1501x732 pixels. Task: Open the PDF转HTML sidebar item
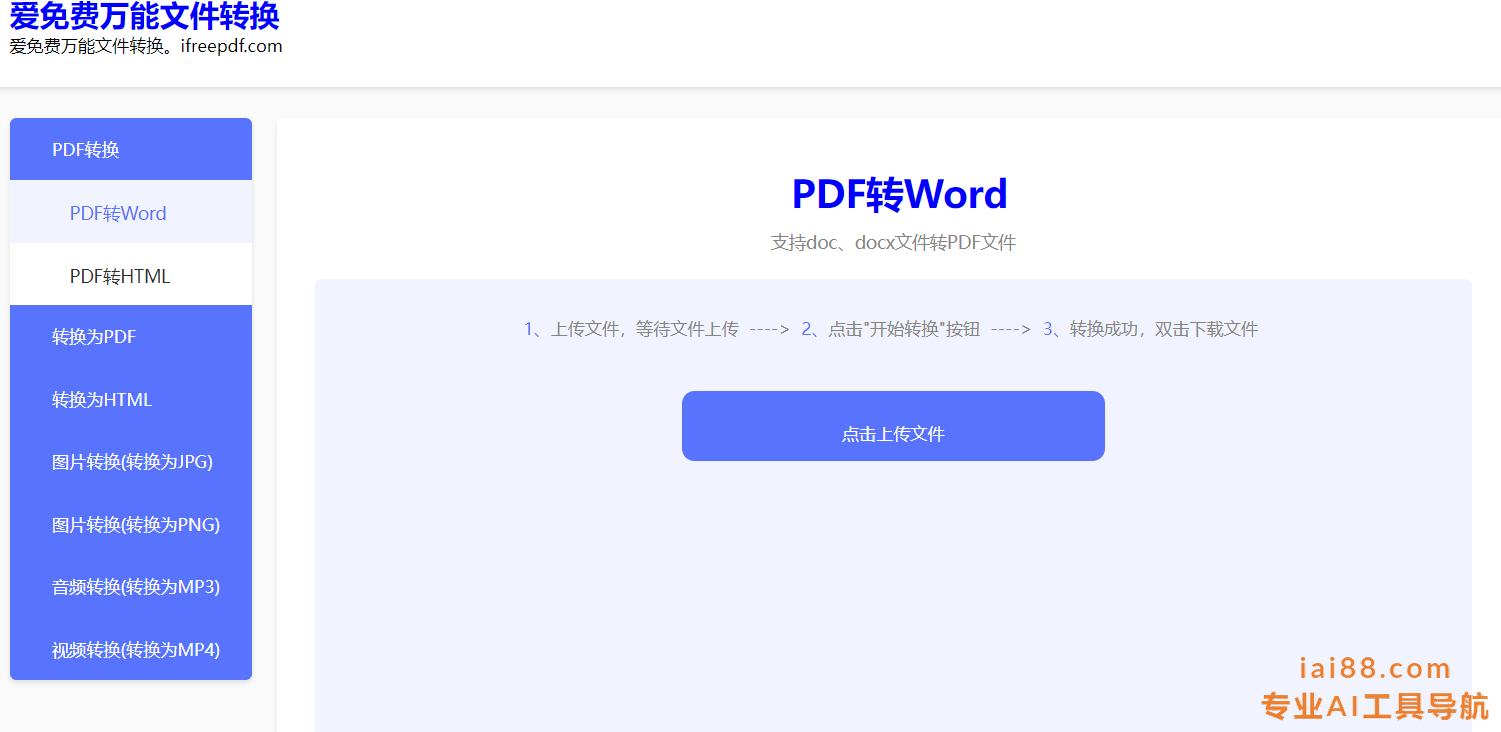(120, 276)
